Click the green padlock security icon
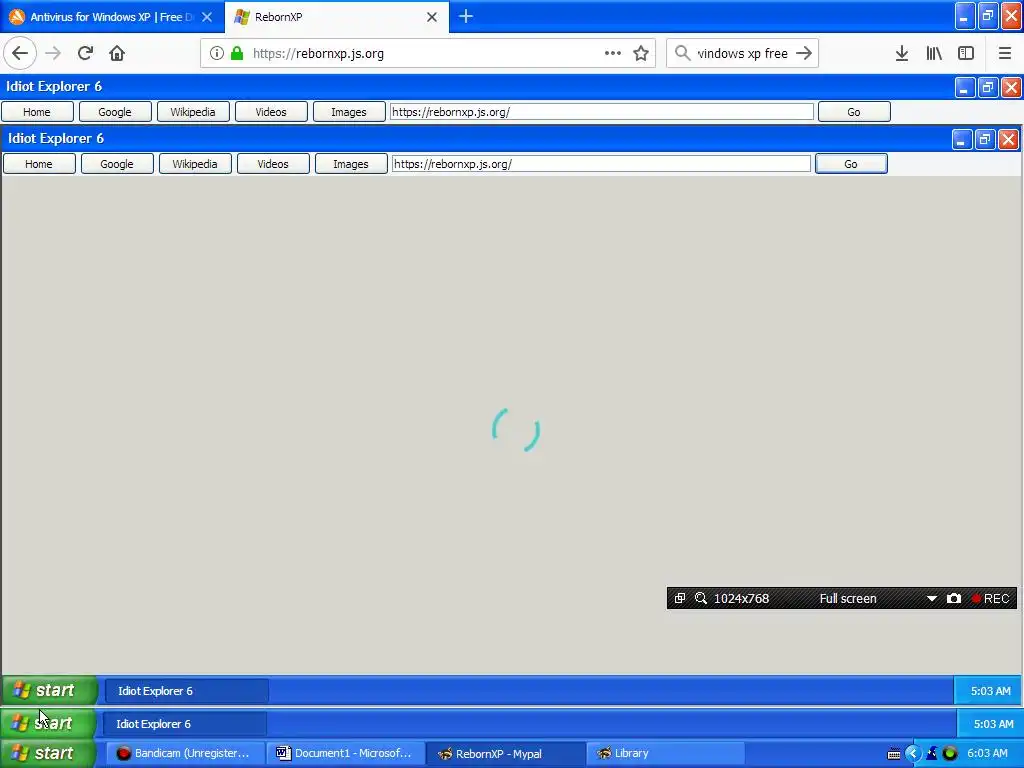The image size is (1024, 768). tap(237, 54)
